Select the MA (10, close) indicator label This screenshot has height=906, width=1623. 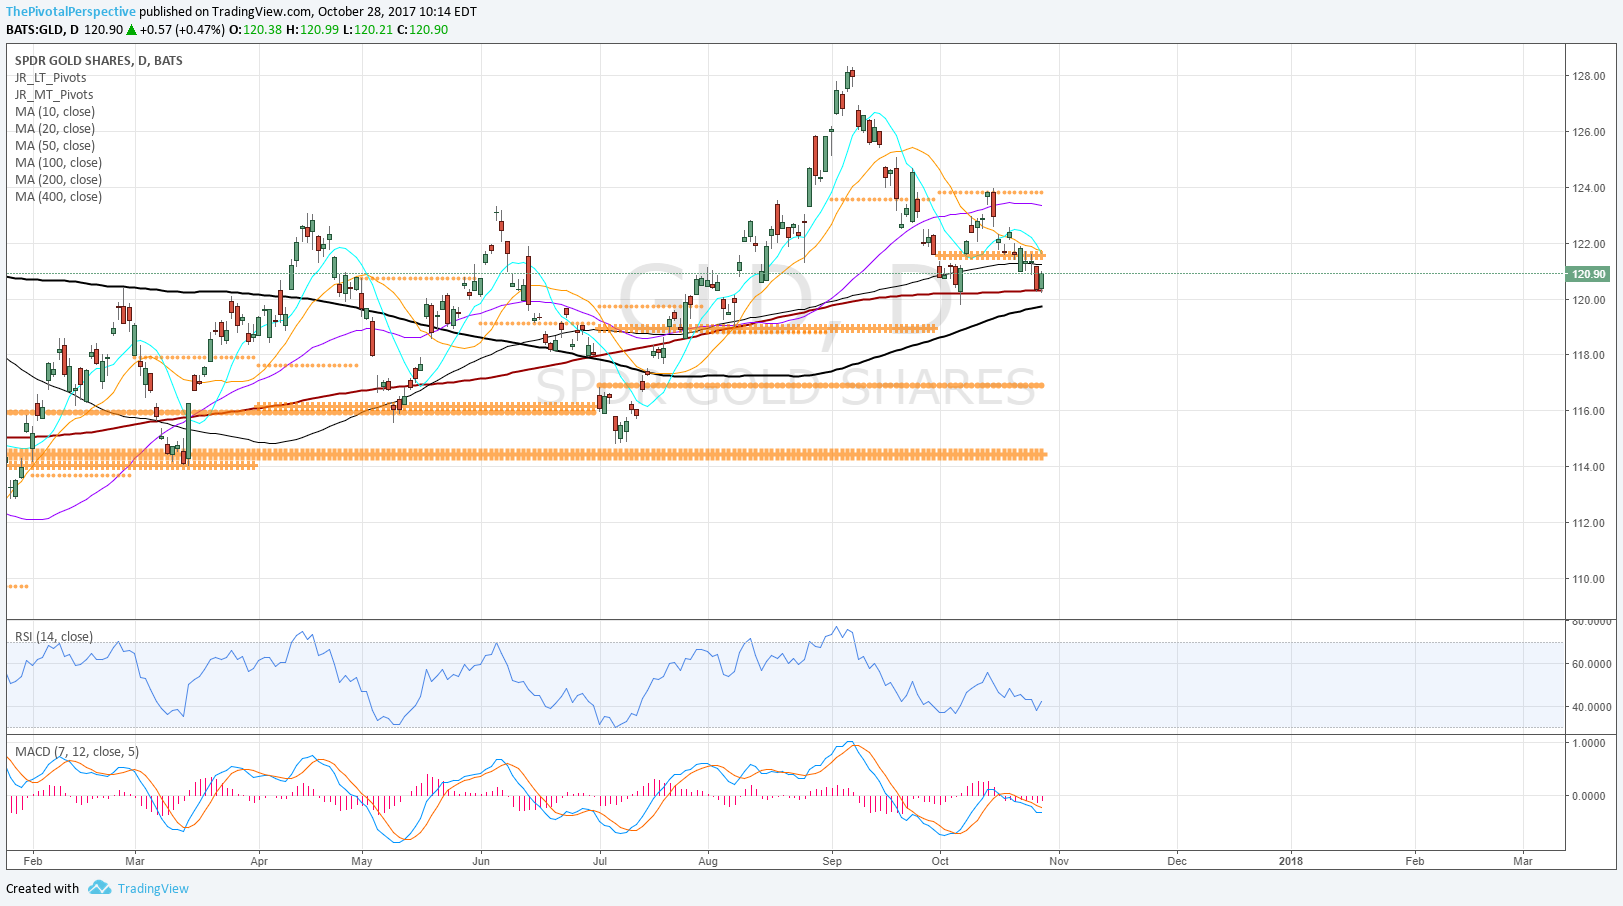pyautogui.click(x=55, y=111)
